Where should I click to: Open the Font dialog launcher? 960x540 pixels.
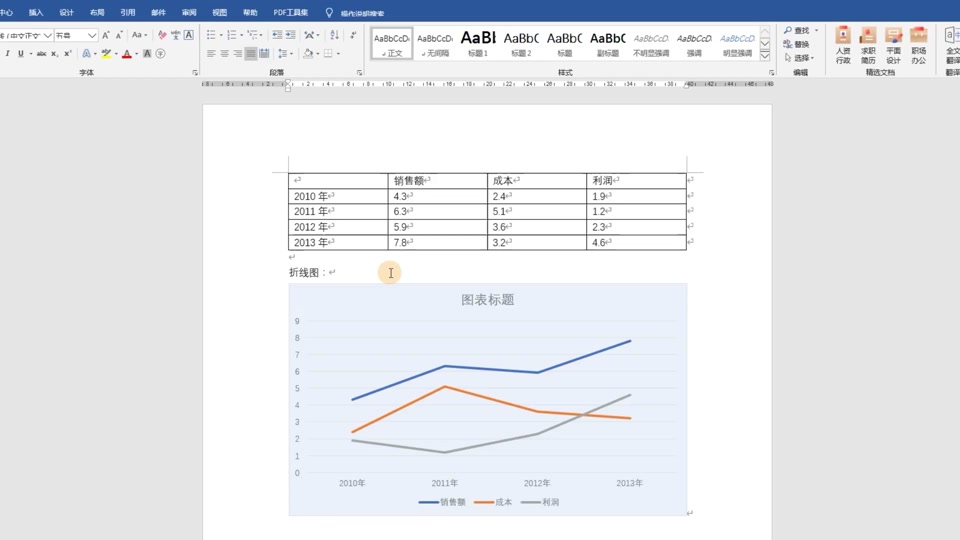[195, 73]
